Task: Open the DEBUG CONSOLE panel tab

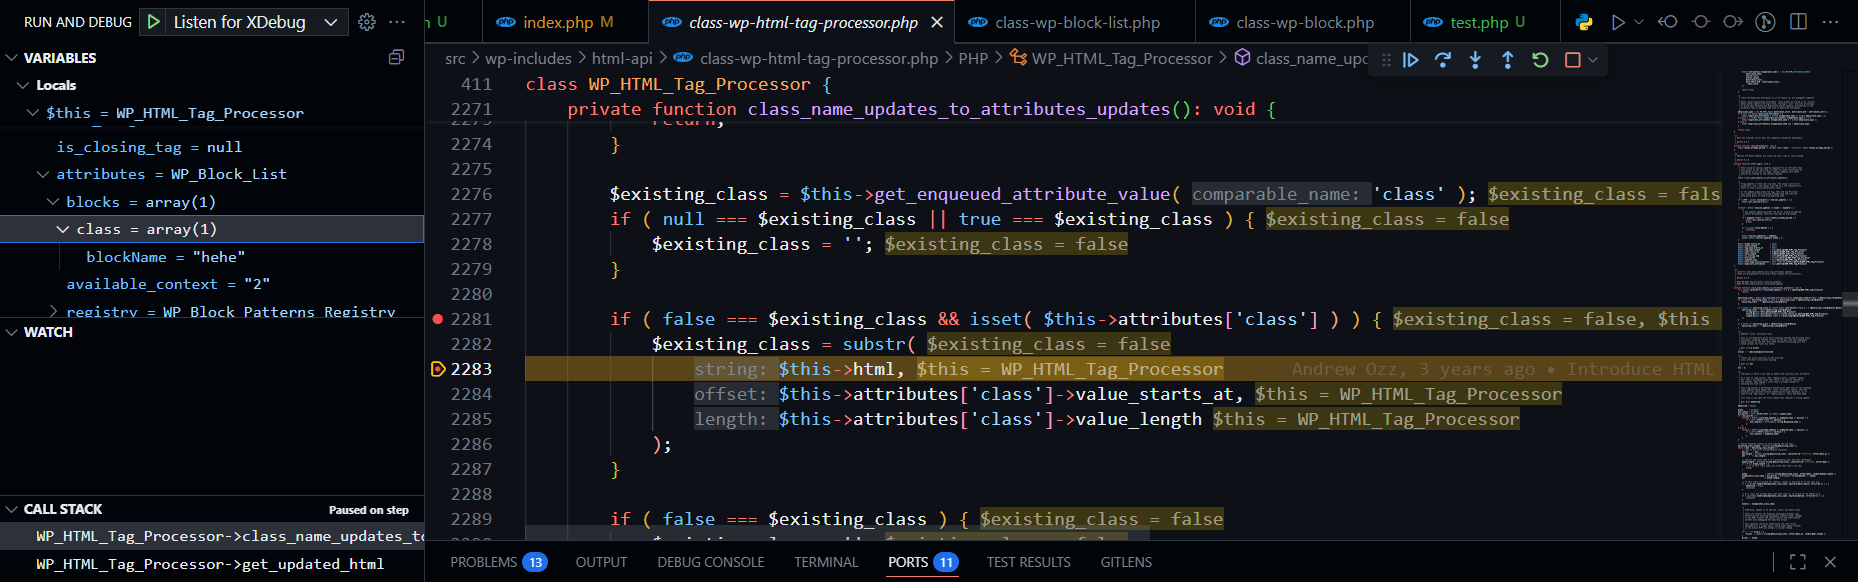Action: tap(710, 562)
